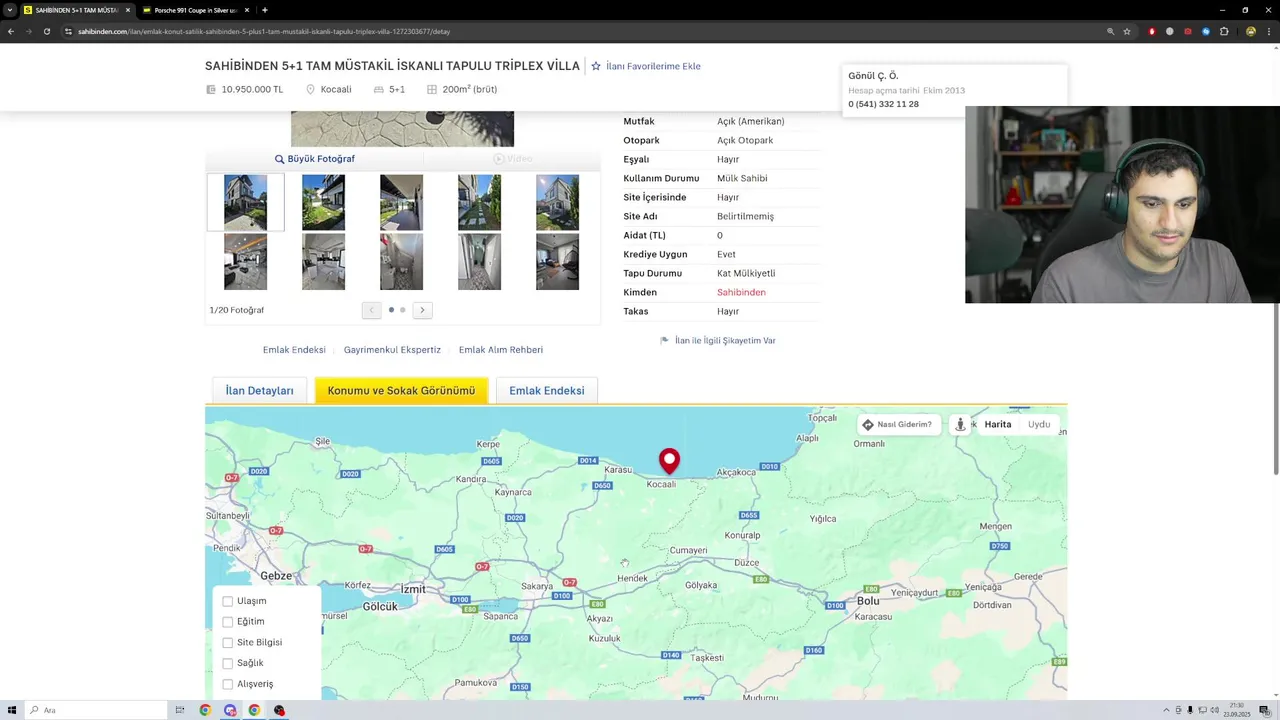Select first thumbnail in the bottom row
Screen dimensions: 1280x720
click(245, 262)
